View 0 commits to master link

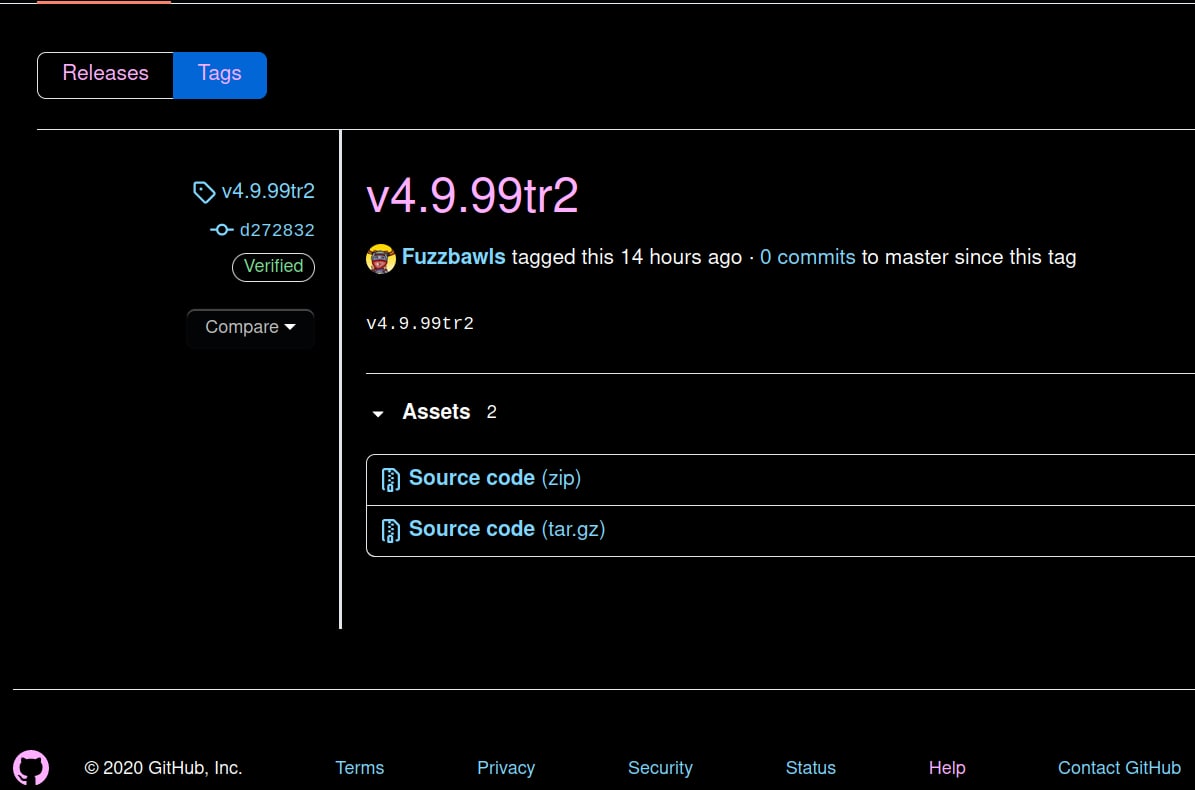click(x=808, y=257)
